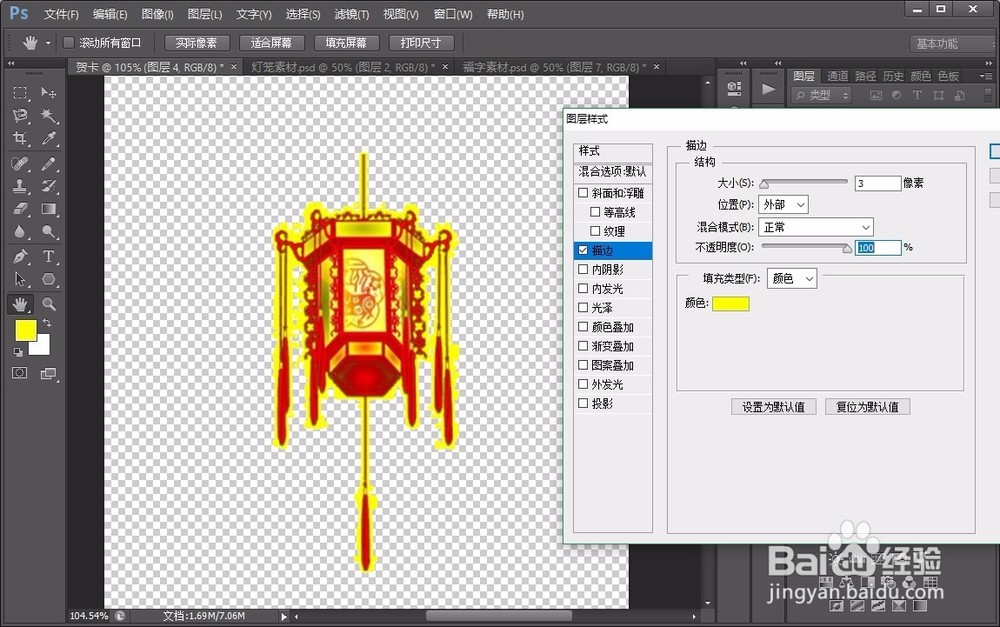The height and width of the screenshot is (627, 1000).
Task: Click the 打印尺寸 button
Action: point(421,43)
